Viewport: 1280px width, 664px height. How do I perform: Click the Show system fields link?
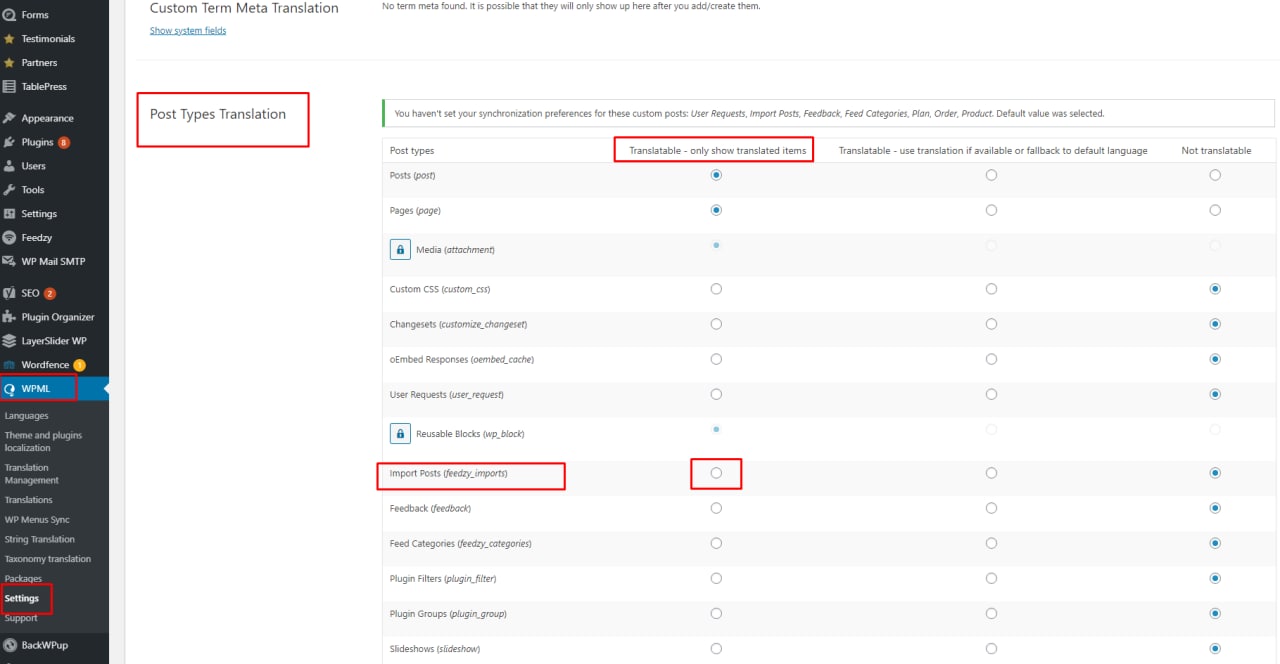(x=188, y=31)
